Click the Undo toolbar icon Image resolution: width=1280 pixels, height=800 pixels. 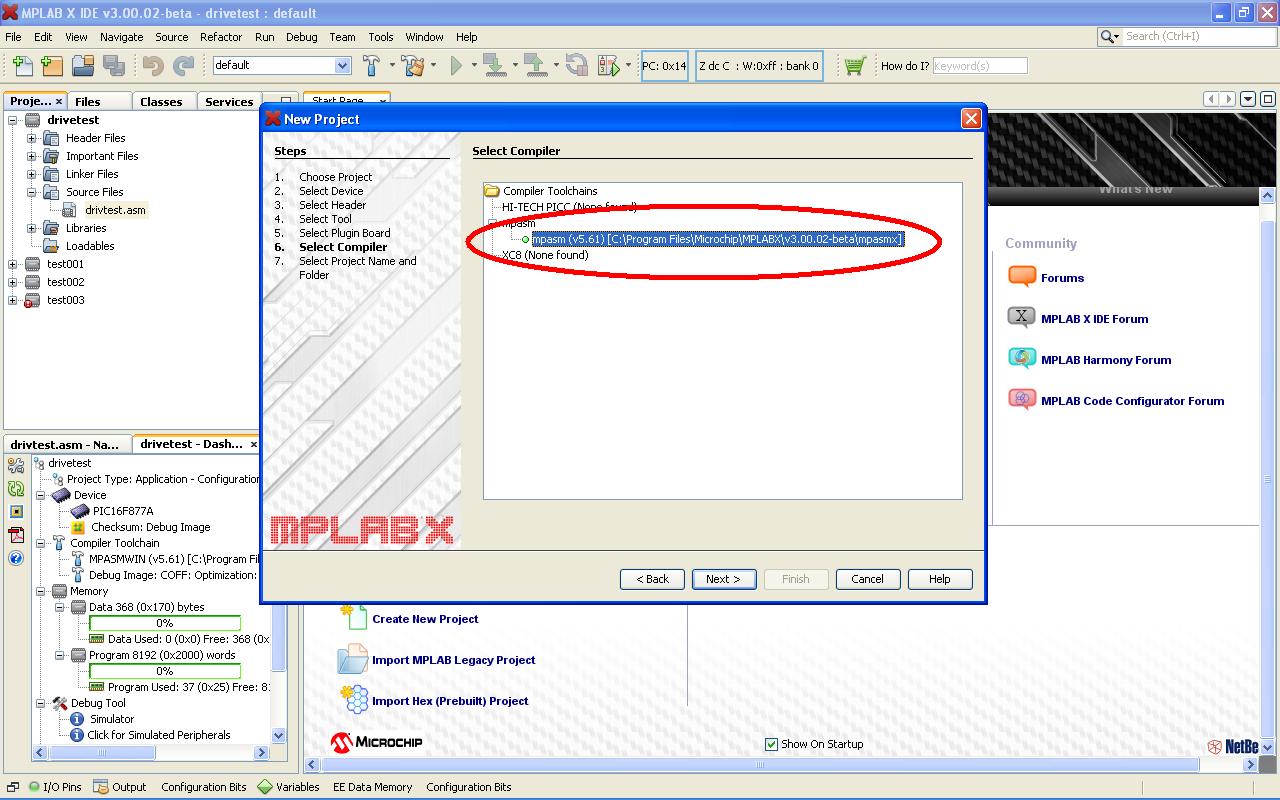click(153, 65)
